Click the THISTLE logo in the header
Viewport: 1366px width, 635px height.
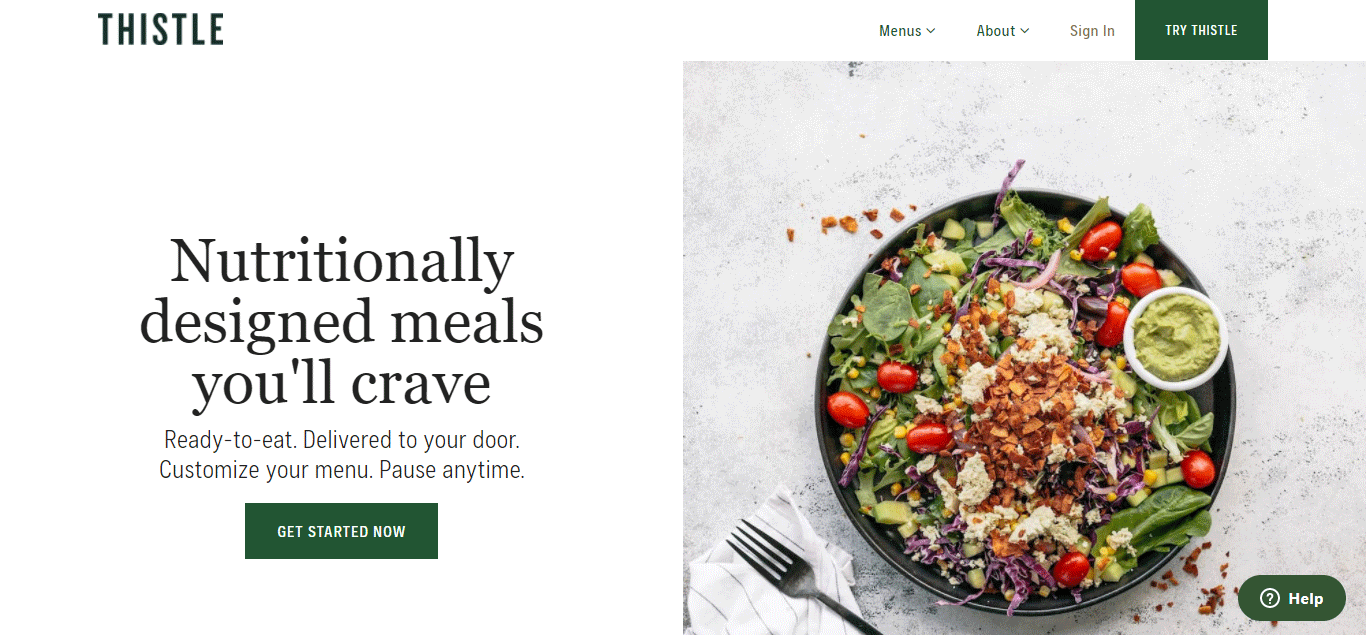(x=160, y=30)
